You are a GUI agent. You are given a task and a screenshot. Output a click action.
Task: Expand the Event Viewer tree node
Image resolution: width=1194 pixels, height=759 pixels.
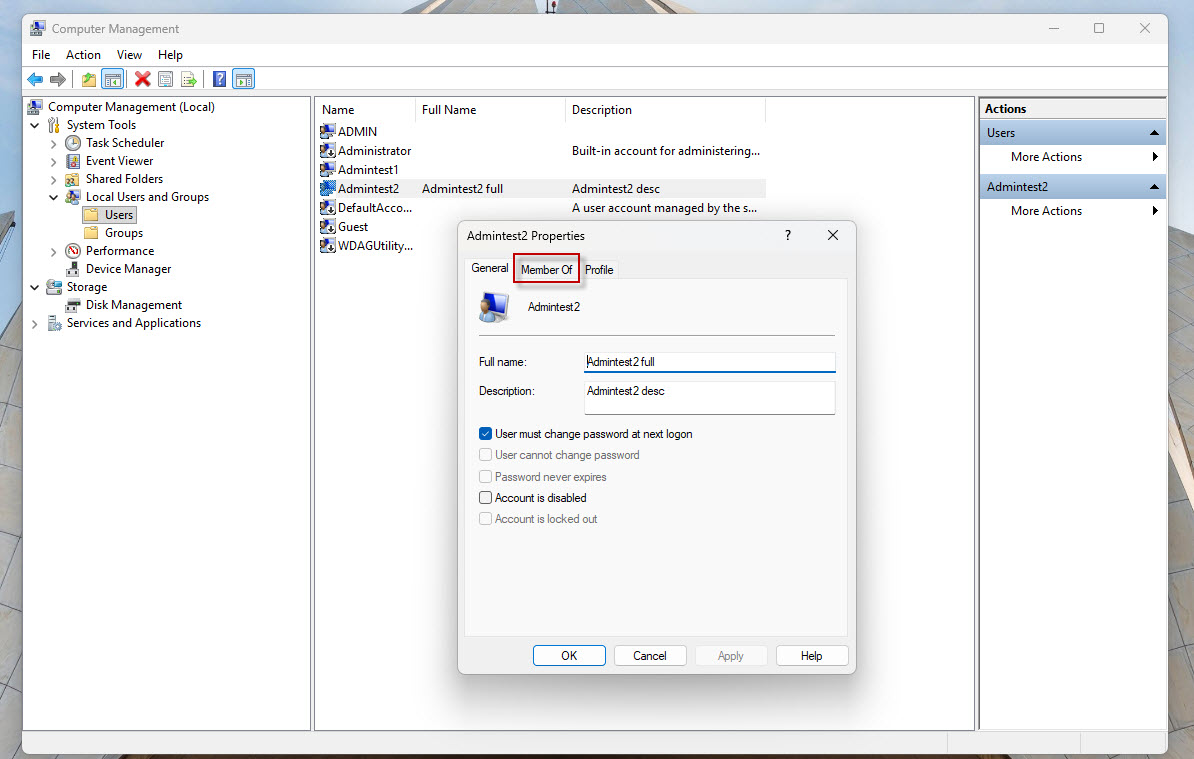click(x=53, y=161)
